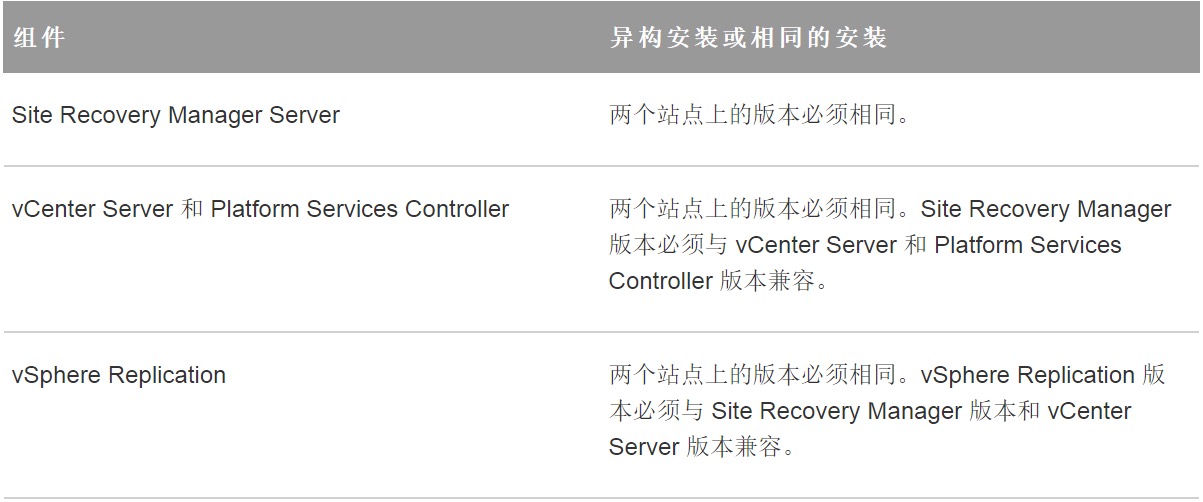
Task: Click 两个站点上的版本必须相同 in the vSphere Replication row
Action: point(760,376)
